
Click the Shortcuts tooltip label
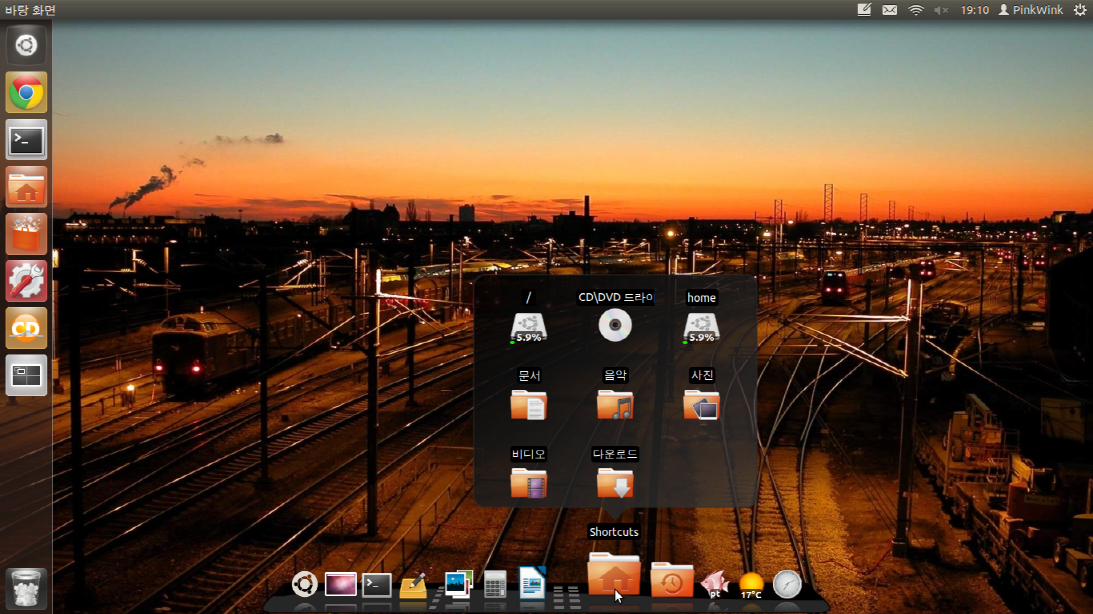pyautogui.click(x=614, y=532)
